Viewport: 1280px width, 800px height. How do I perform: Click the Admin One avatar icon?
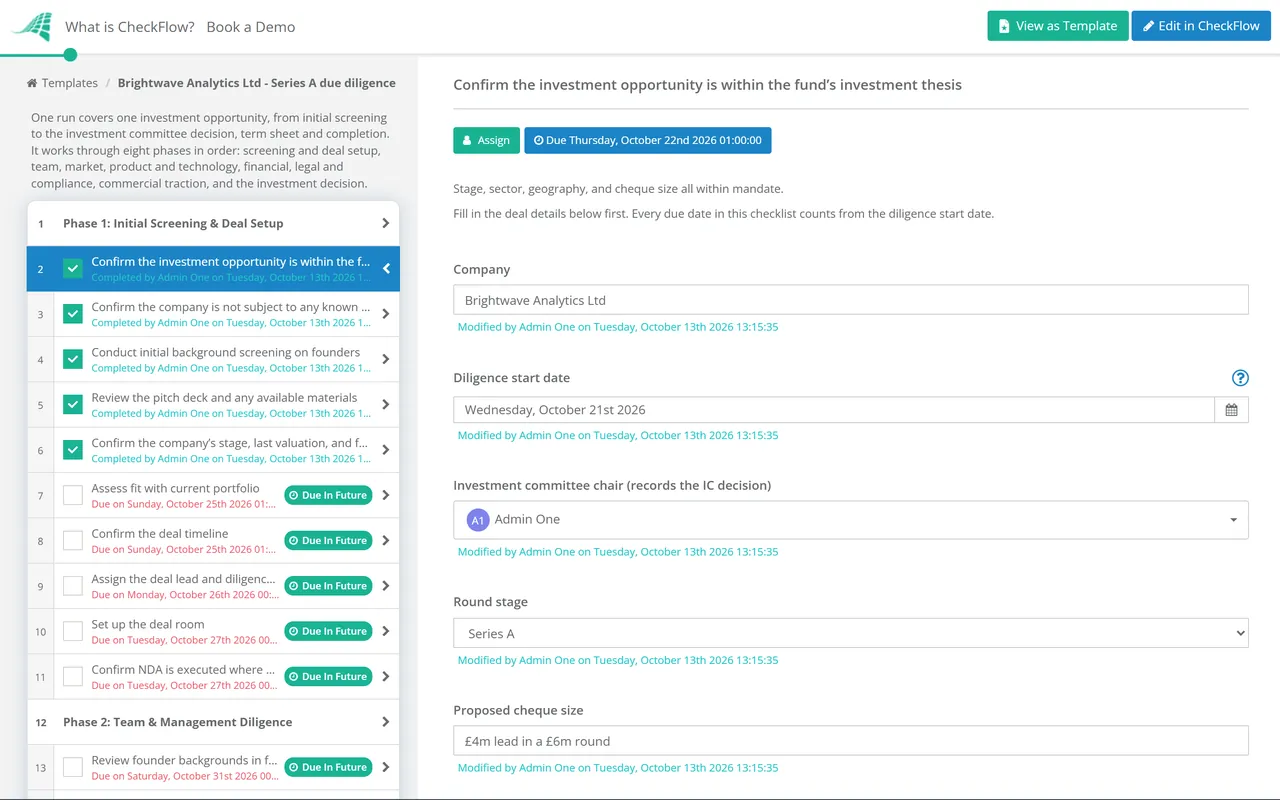click(x=478, y=520)
